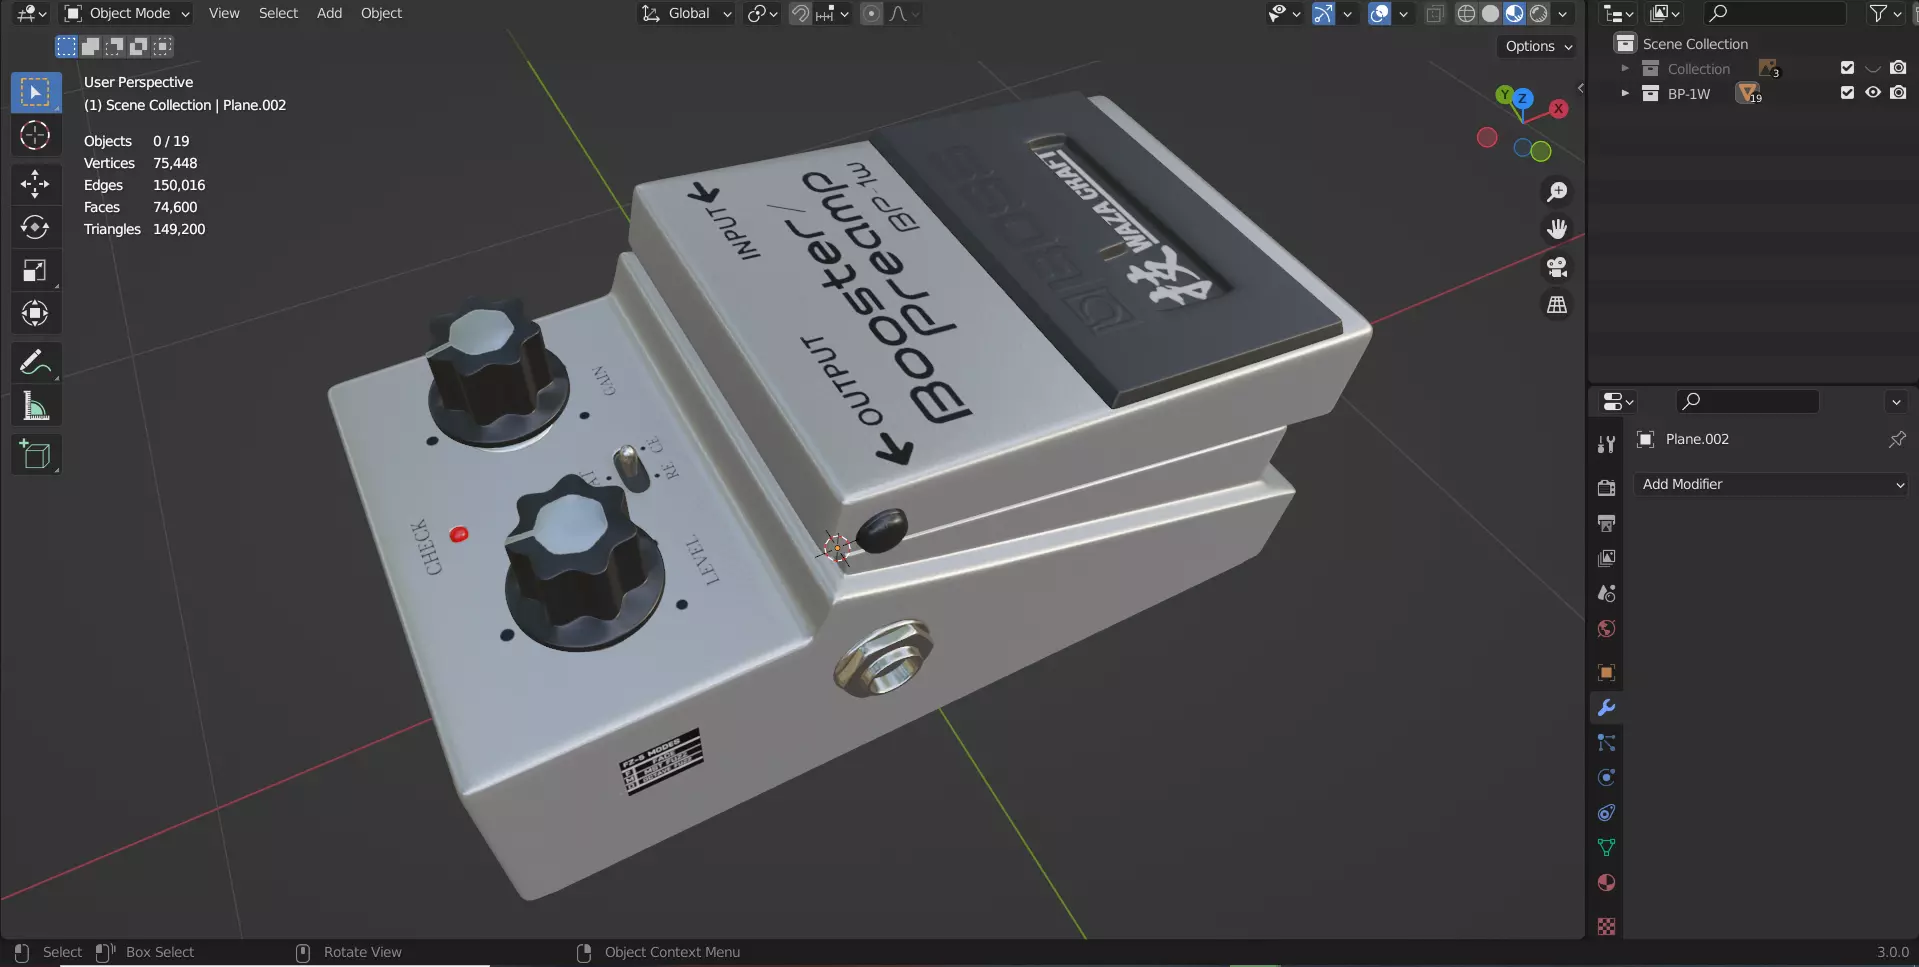1919x967 pixels.
Task: Expand the Collection tree row
Action: [x=1625, y=68]
